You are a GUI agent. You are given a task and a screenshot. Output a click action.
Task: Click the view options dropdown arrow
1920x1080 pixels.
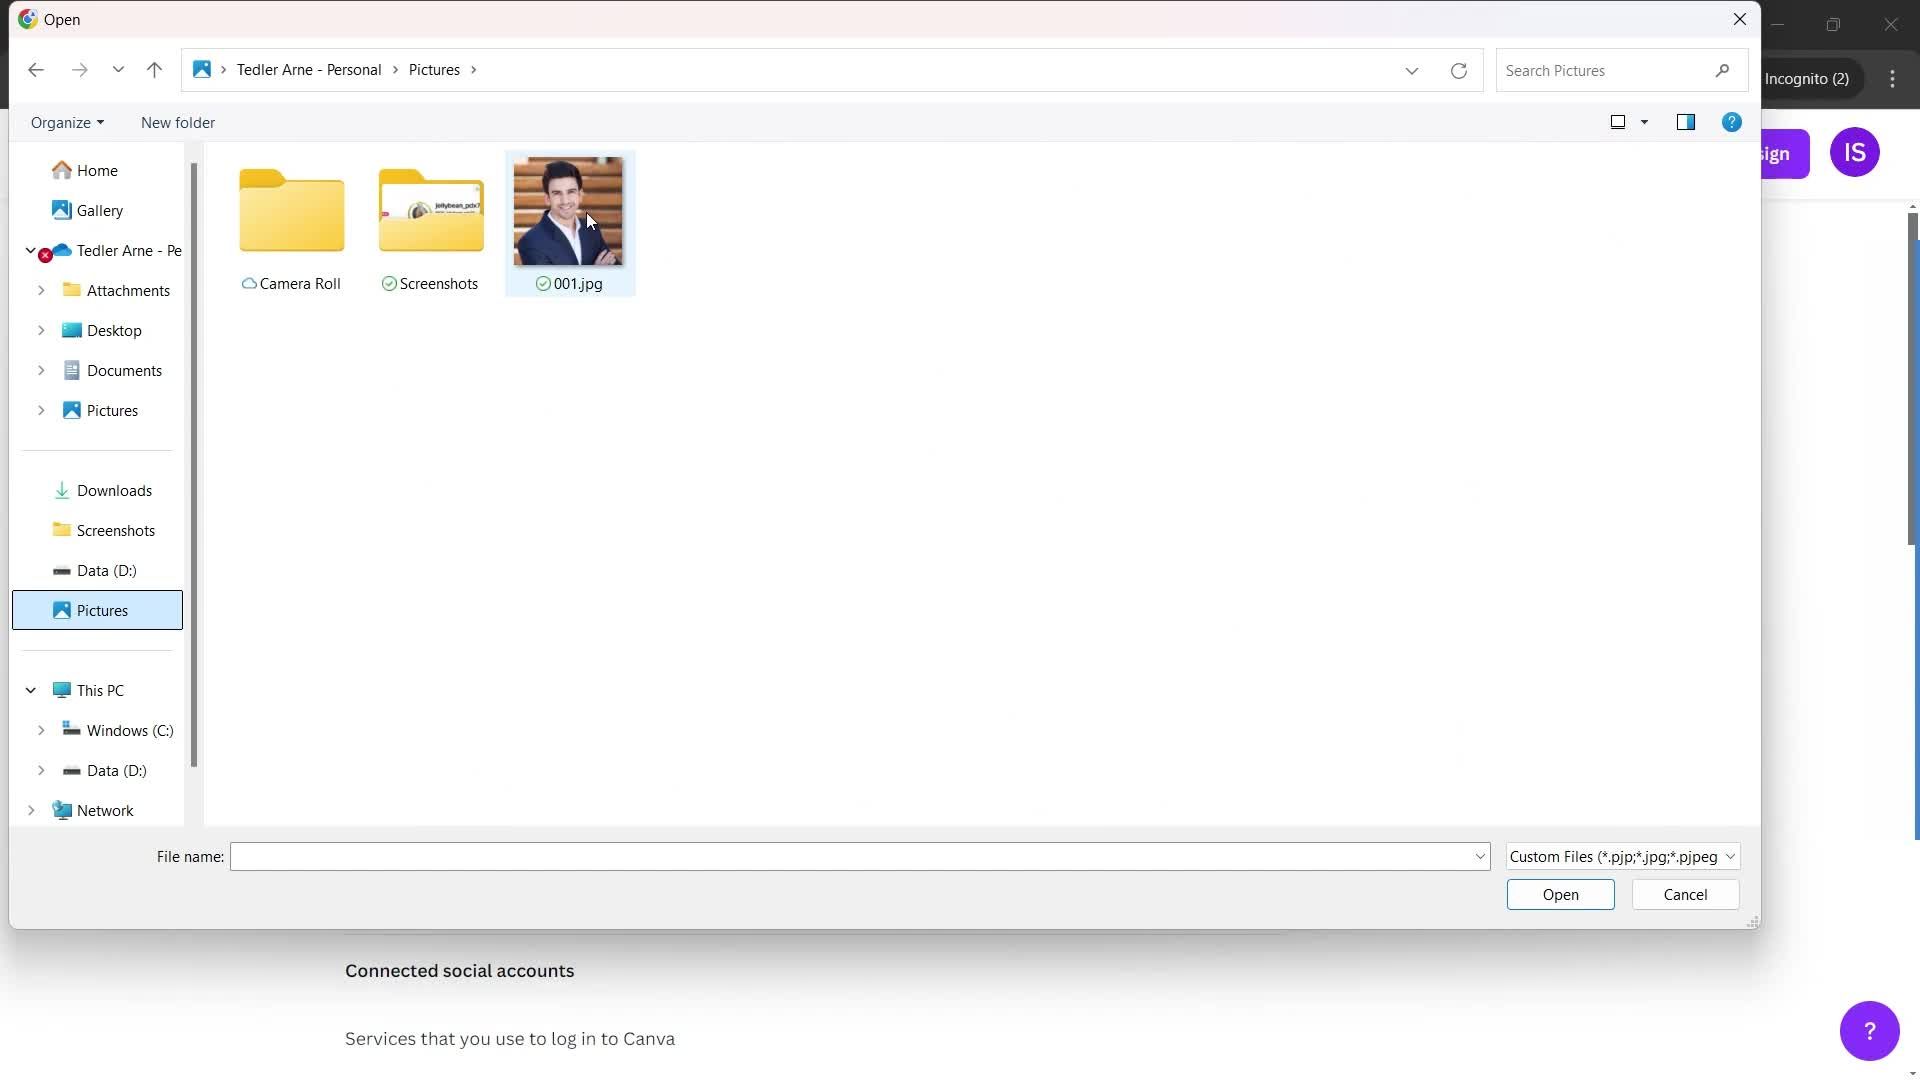coord(1644,121)
